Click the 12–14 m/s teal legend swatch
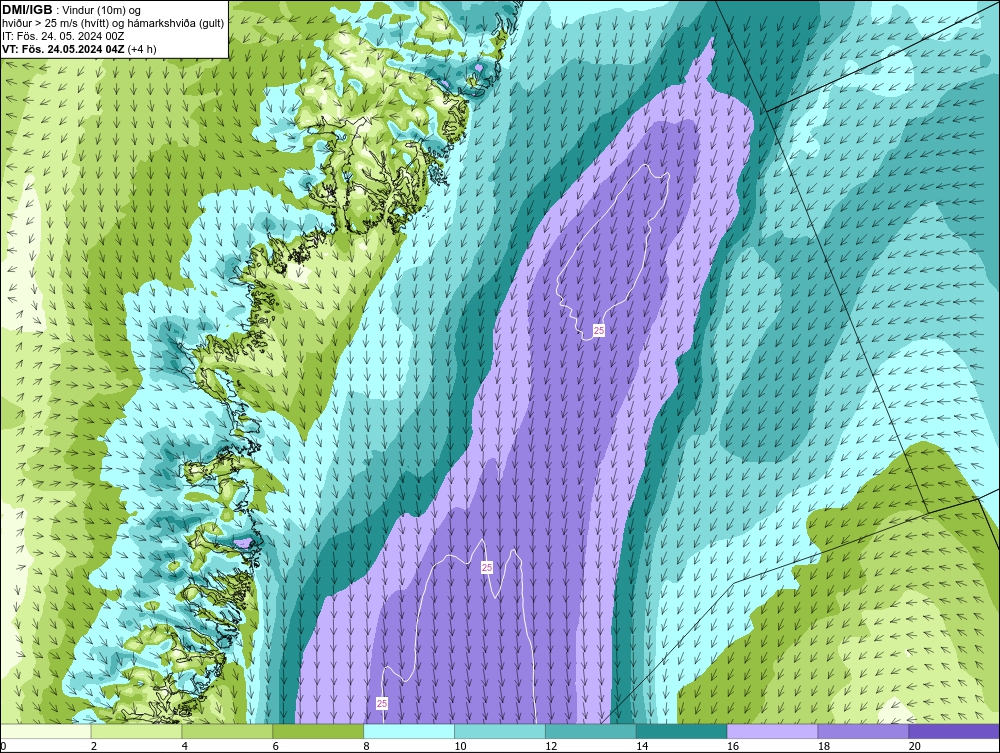1000x753 pixels. [x=591, y=731]
